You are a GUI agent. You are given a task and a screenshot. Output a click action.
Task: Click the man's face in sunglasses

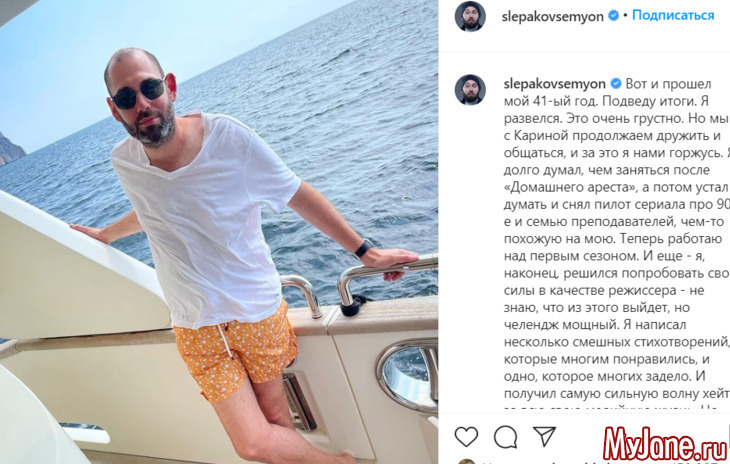tap(140, 100)
